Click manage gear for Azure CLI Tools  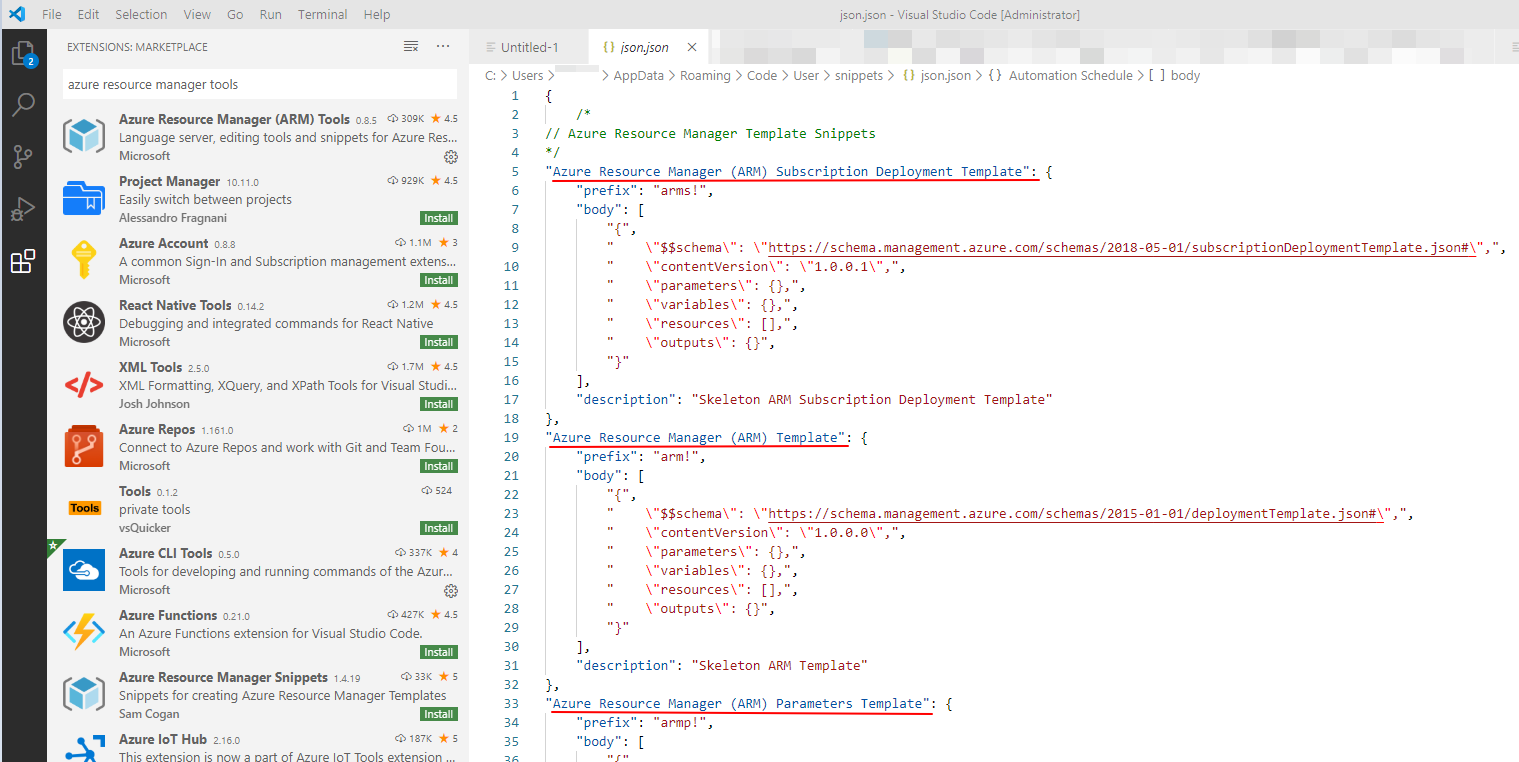click(x=450, y=591)
